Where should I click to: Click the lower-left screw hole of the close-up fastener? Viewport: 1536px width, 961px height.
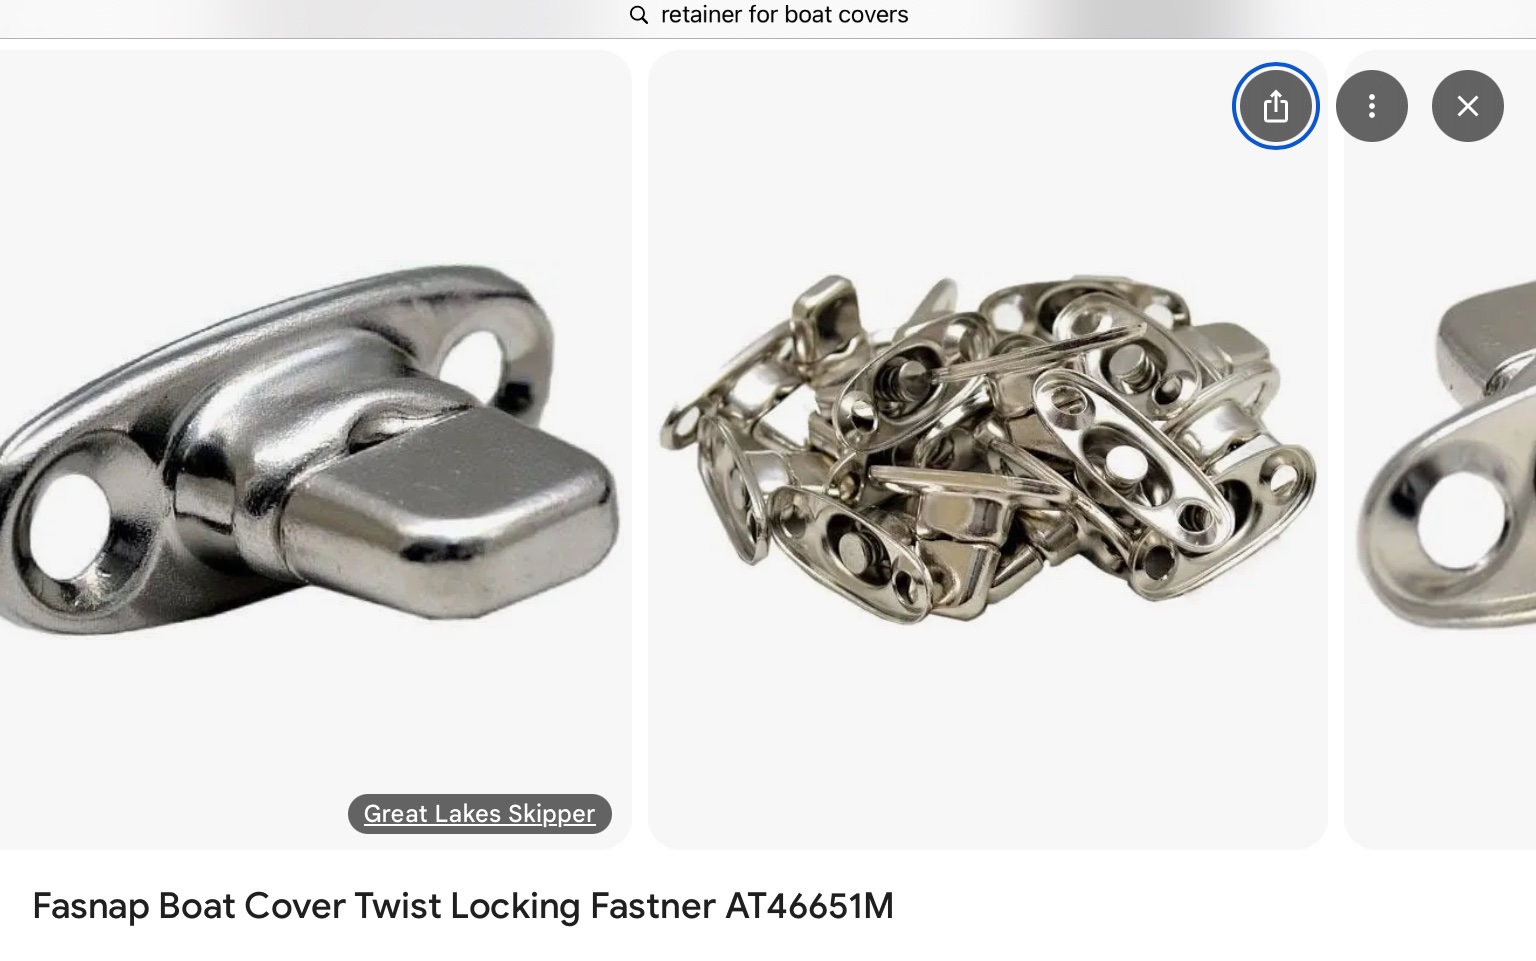pyautogui.click(x=68, y=530)
